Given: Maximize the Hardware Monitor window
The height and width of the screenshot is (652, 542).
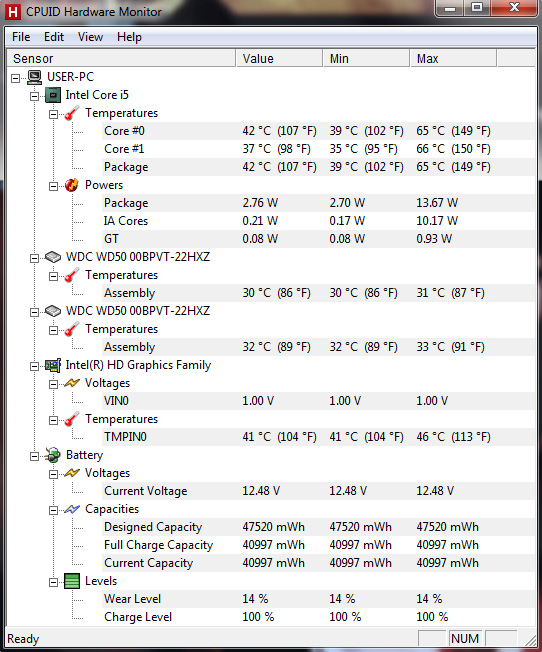Looking at the screenshot, I should tap(477, 8).
